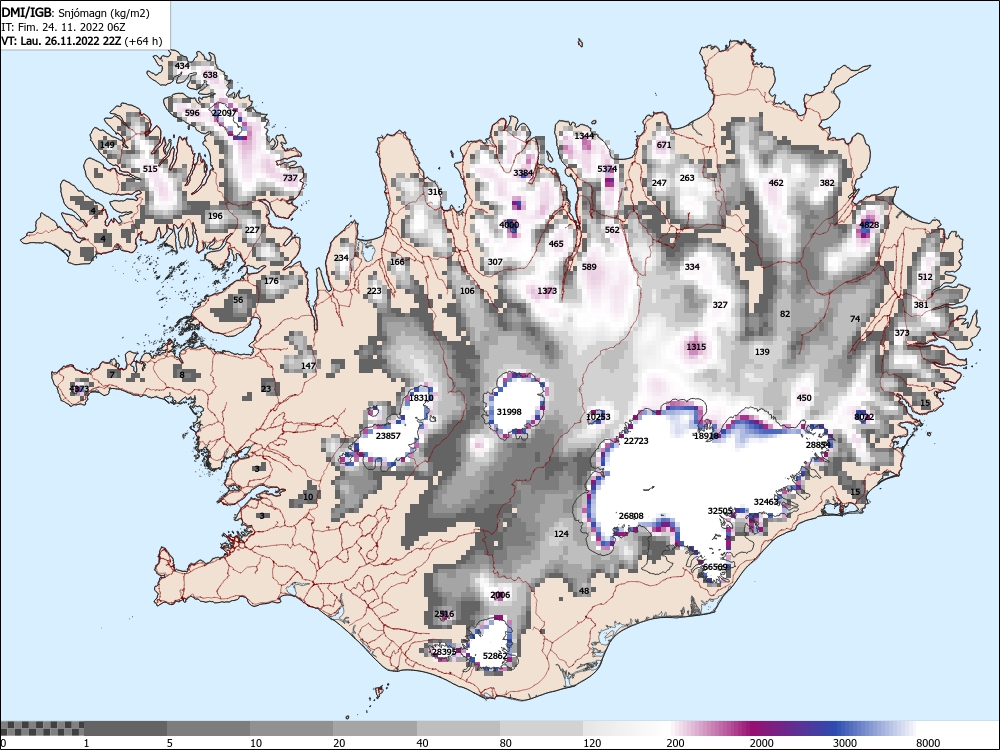Click the snow value '147' on the map
The height and width of the screenshot is (750, 1000).
[x=308, y=365]
